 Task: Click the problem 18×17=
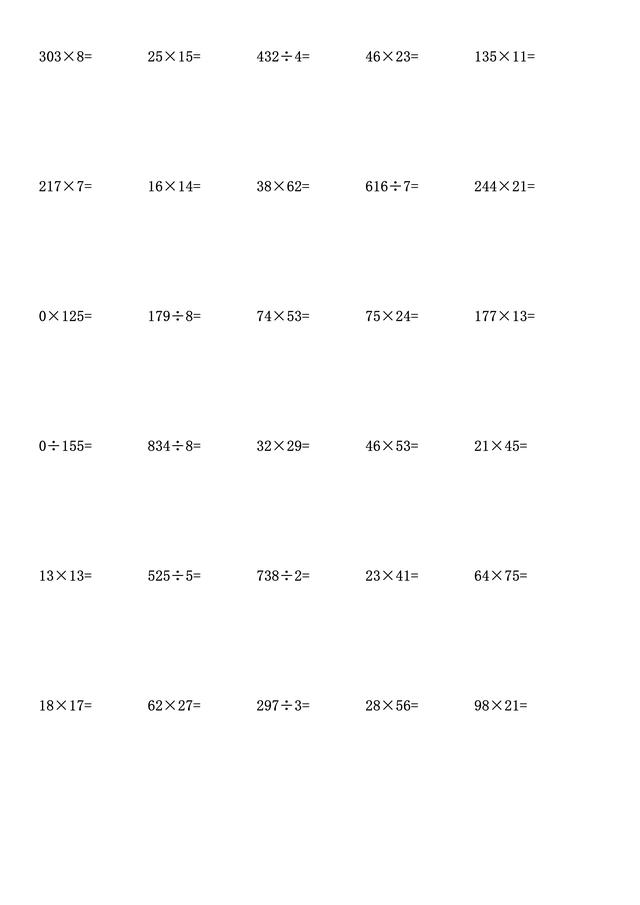(x=65, y=706)
